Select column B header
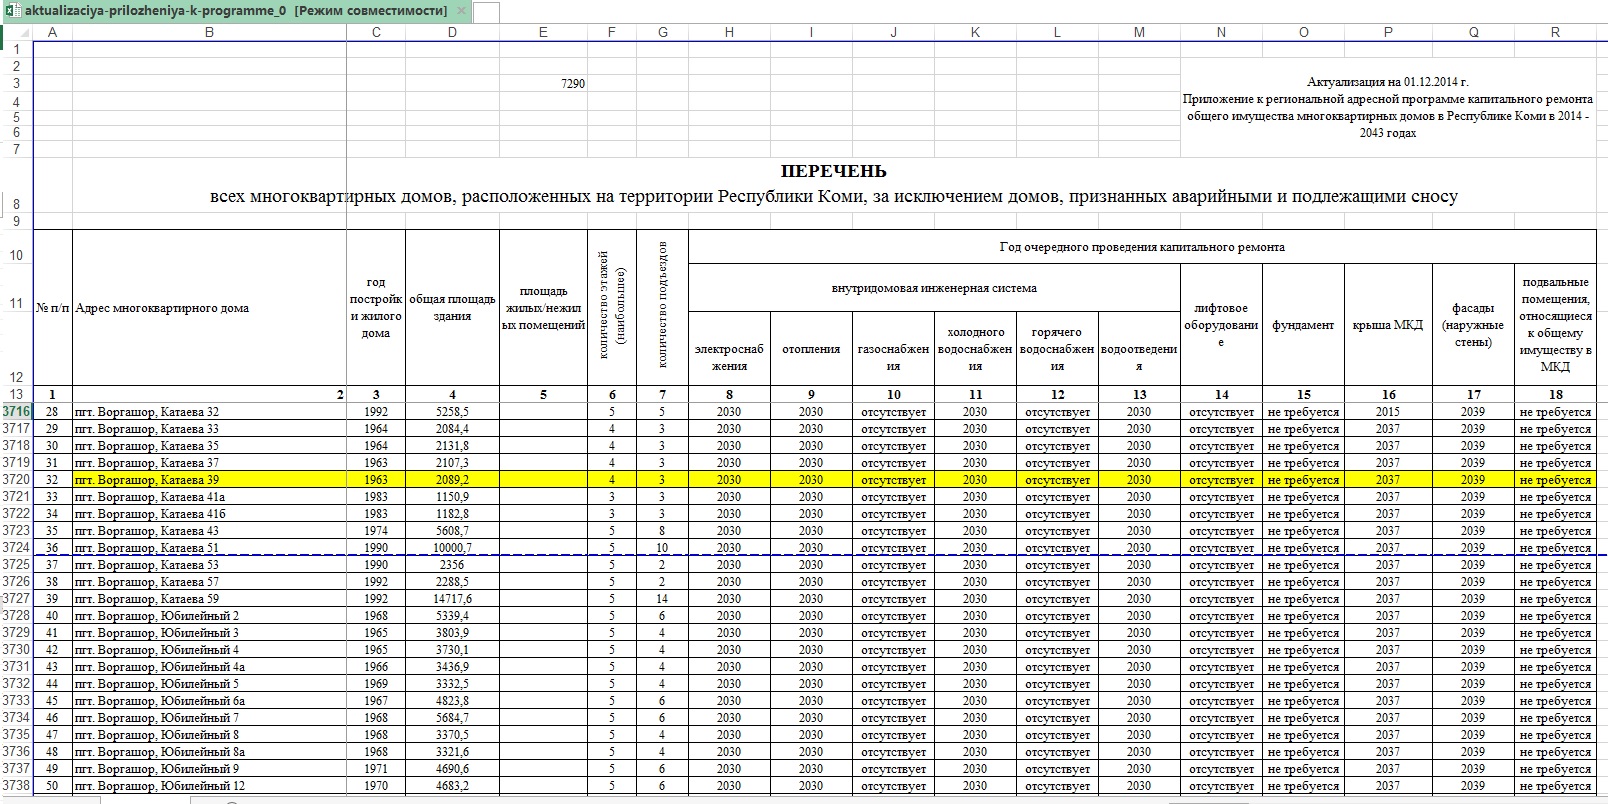1608x804 pixels. point(209,32)
